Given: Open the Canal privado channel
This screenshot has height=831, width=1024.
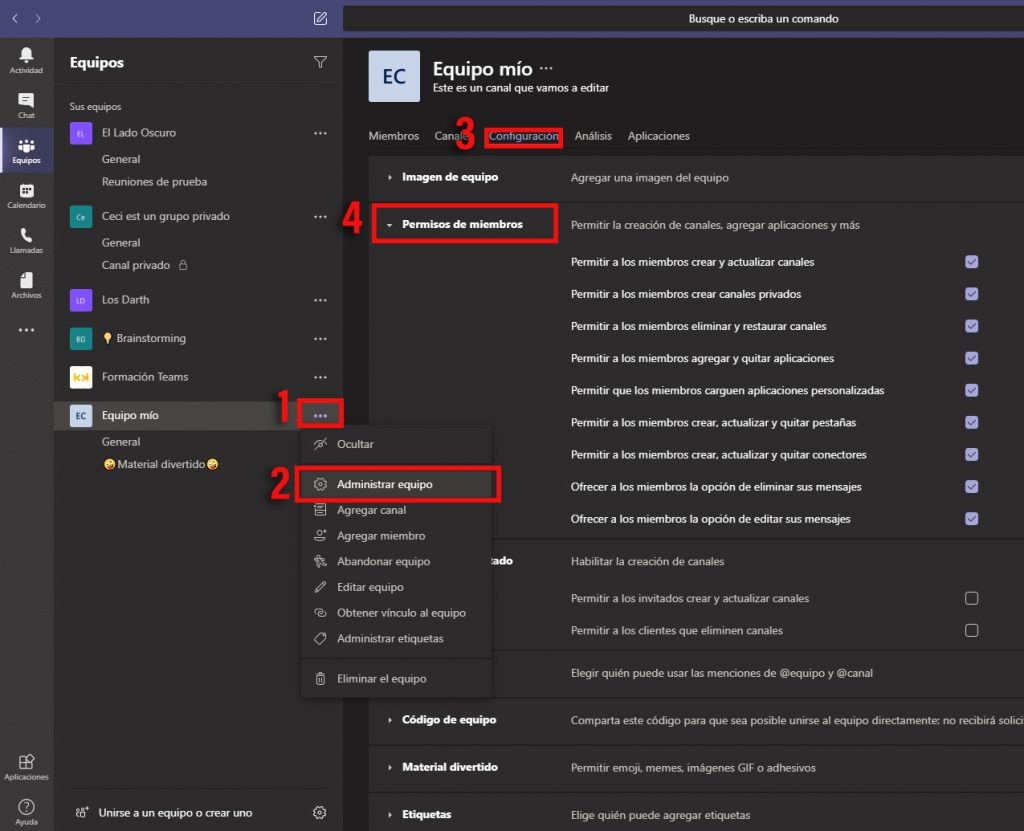Looking at the screenshot, I should [x=137, y=266].
